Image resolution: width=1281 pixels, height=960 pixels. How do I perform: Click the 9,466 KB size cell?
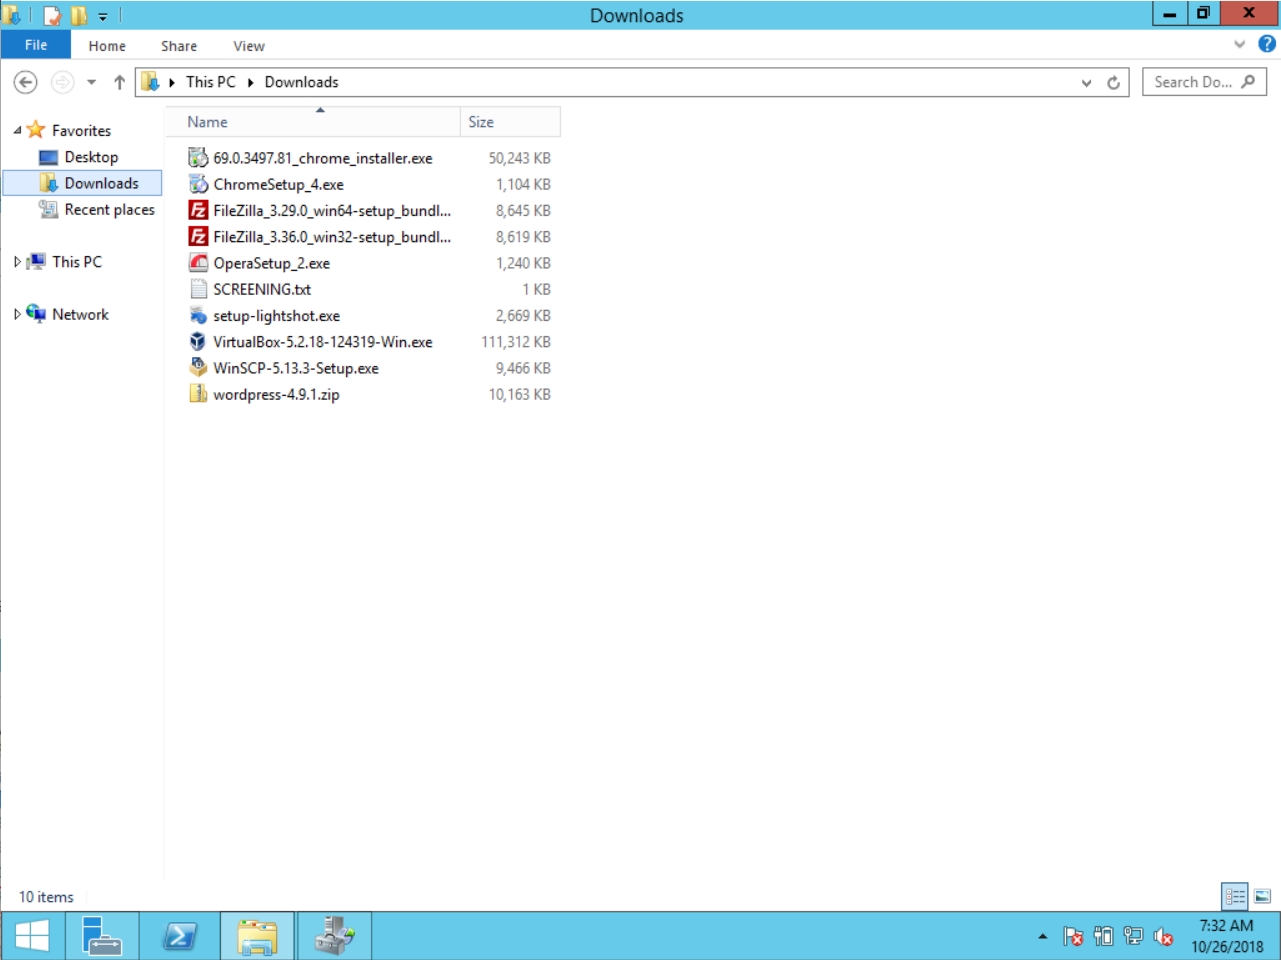[x=523, y=368]
